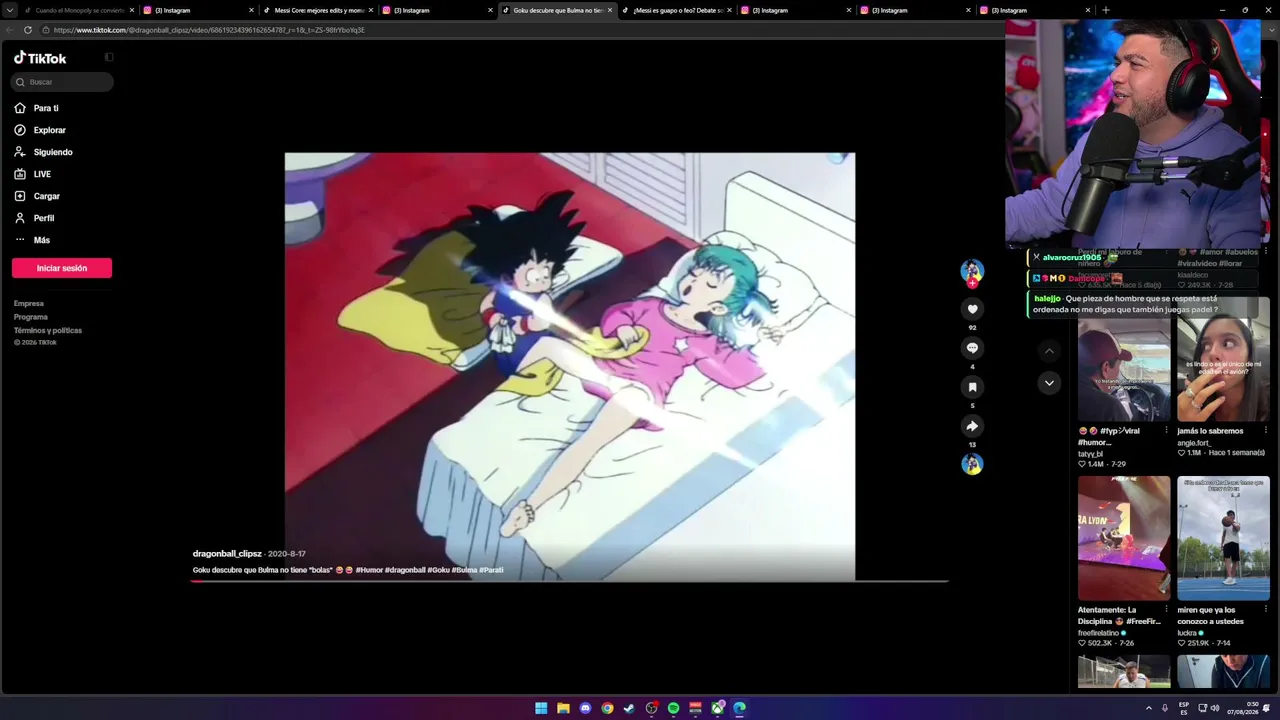The image size is (1280, 720).
Task: Open Steam from the taskbar
Action: coord(629,708)
